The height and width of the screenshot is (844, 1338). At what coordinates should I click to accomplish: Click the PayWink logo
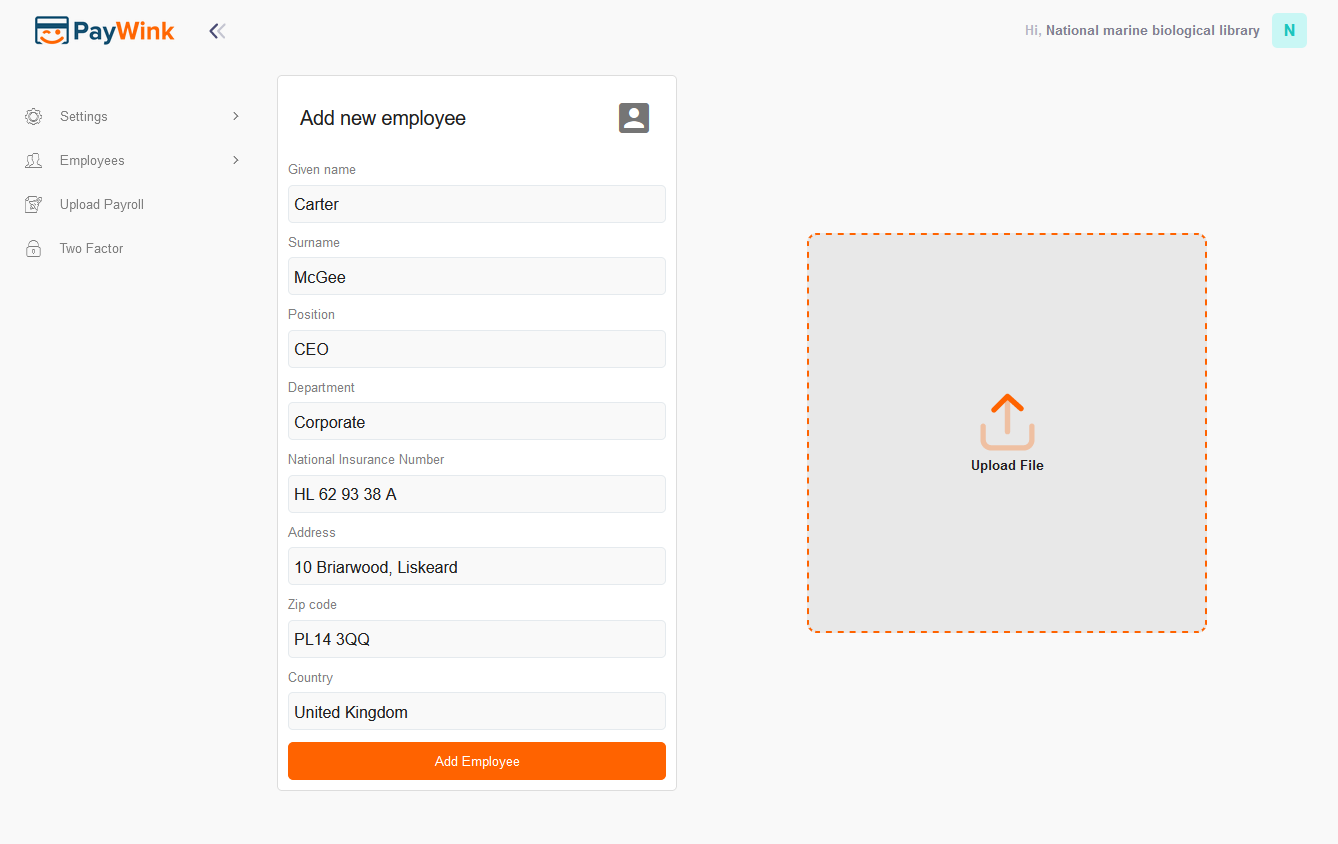click(104, 31)
